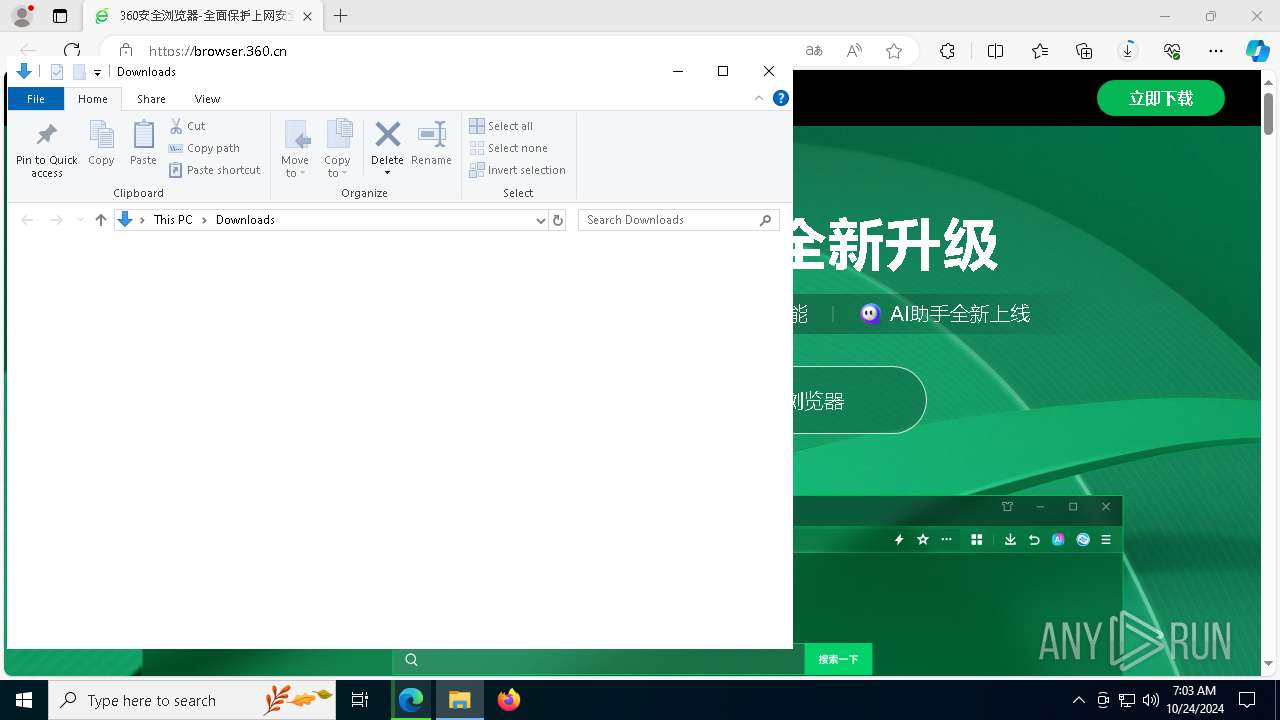This screenshot has height=720, width=1280.
Task: Open Browser essentials icon
Action: click(1172, 51)
